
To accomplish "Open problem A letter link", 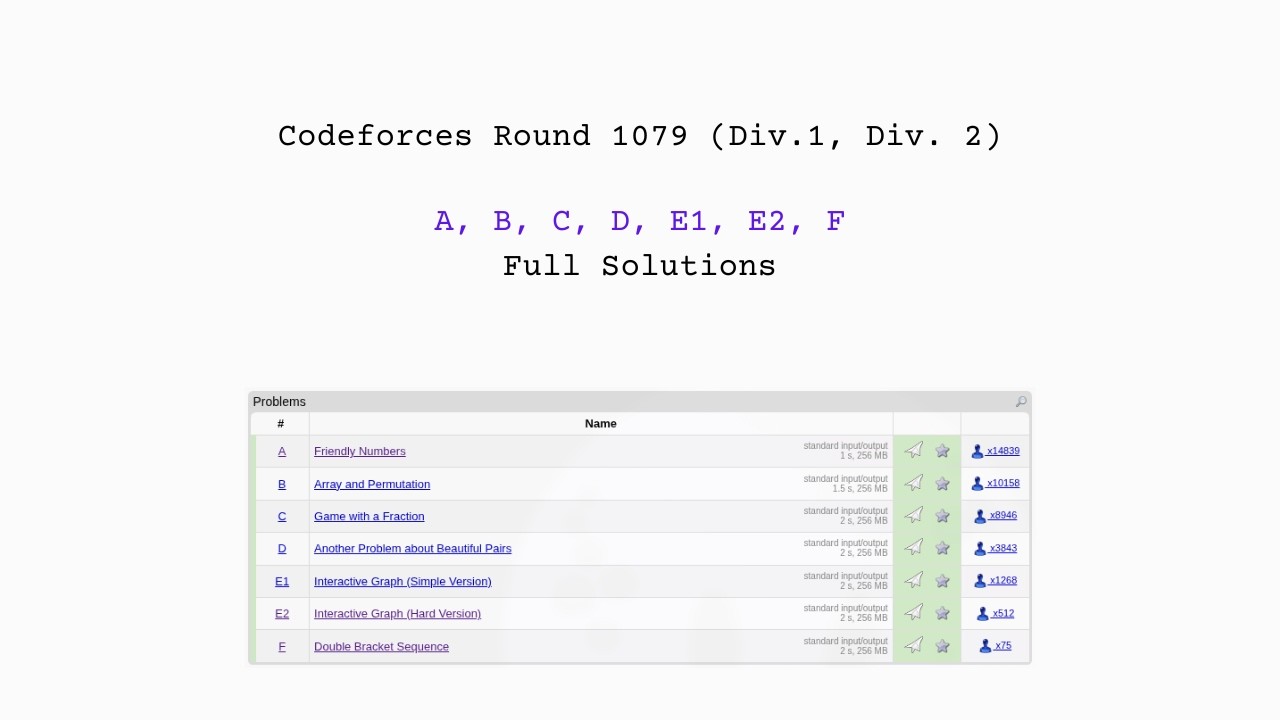I will coord(282,451).
